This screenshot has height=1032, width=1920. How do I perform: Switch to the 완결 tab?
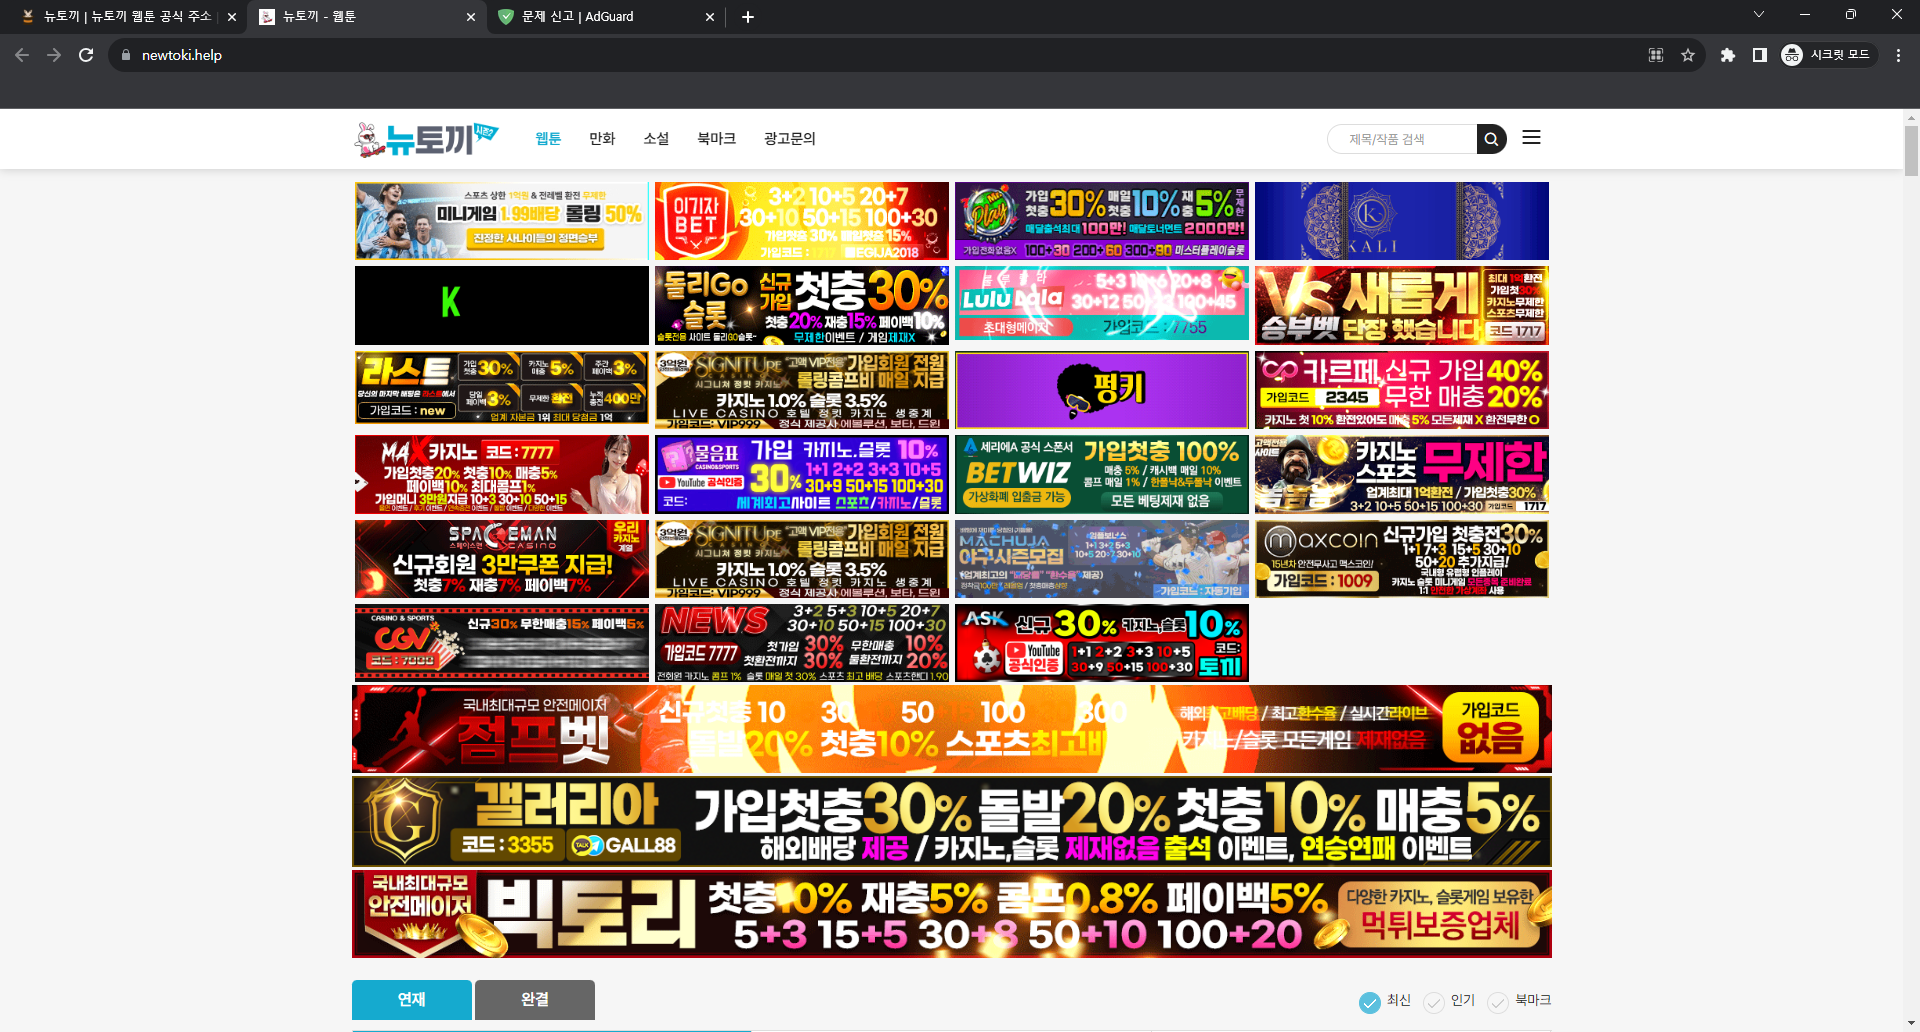click(x=535, y=1000)
